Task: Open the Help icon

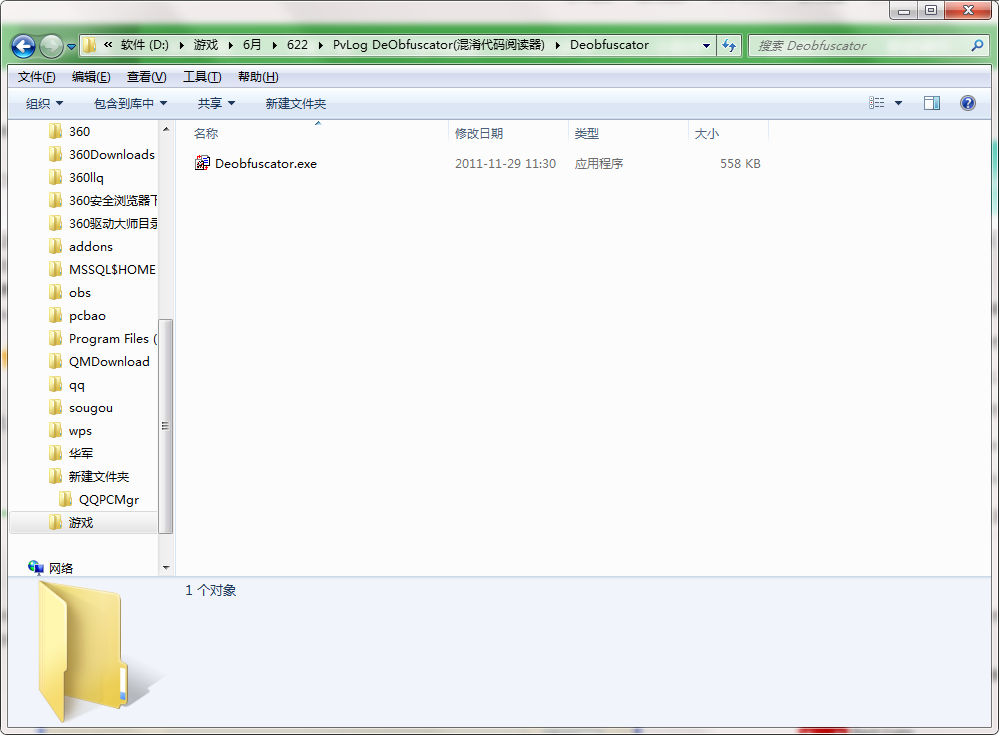Action: pyautogui.click(x=967, y=103)
